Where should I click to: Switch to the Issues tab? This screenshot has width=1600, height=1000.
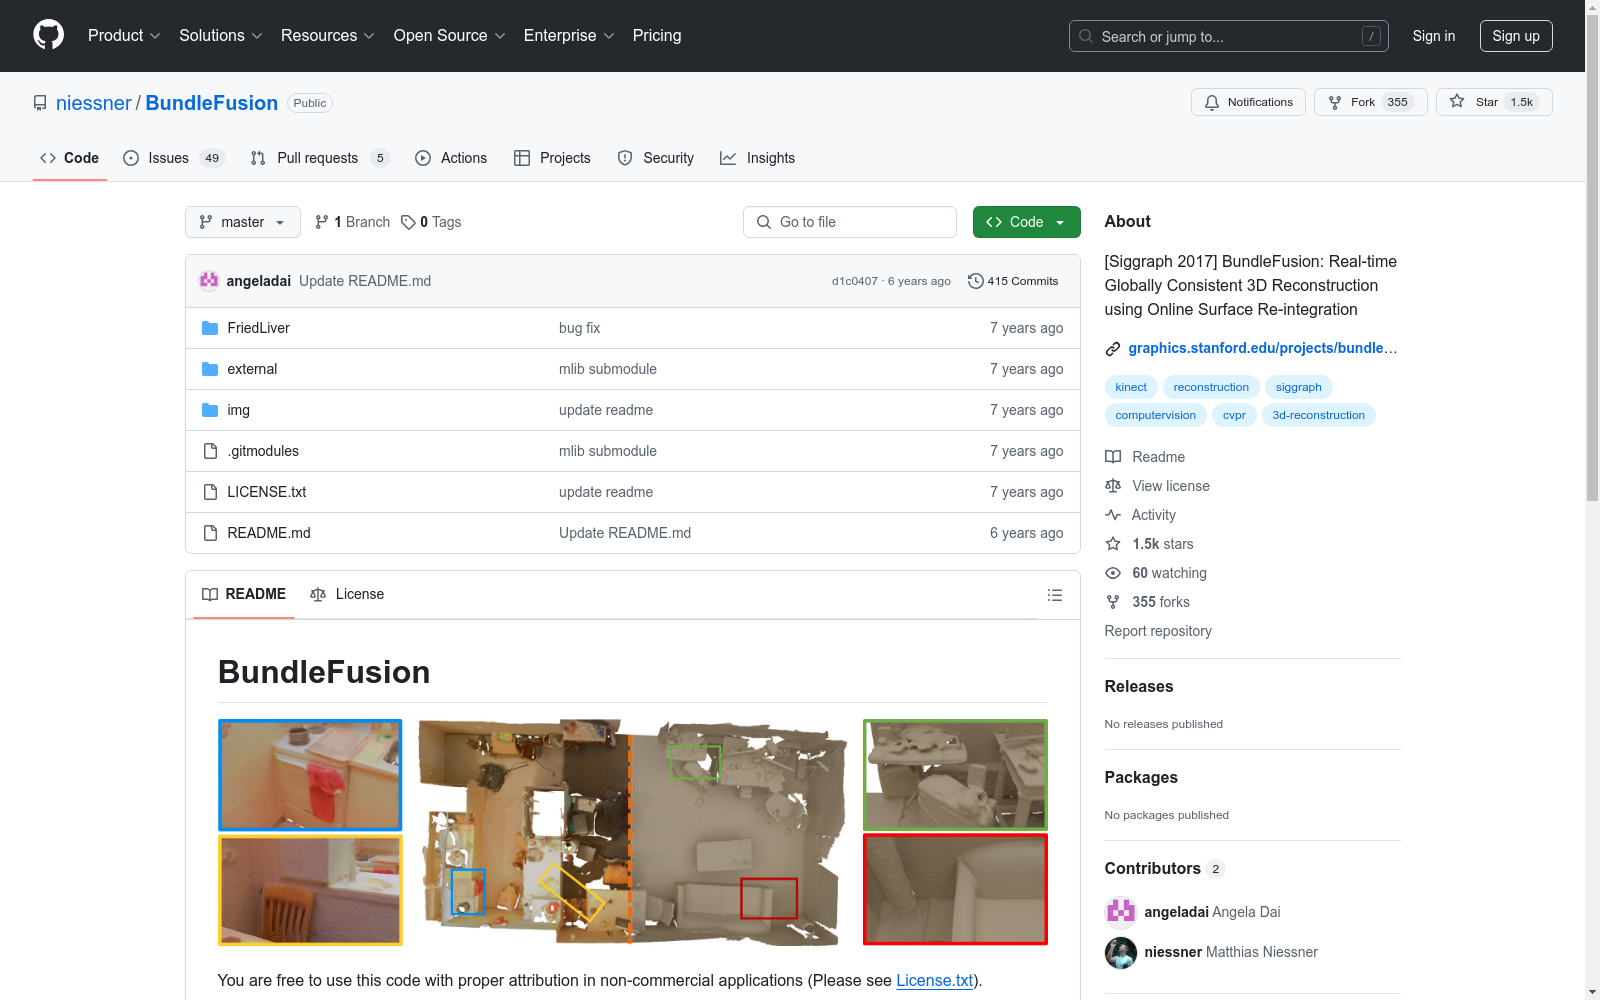[174, 158]
